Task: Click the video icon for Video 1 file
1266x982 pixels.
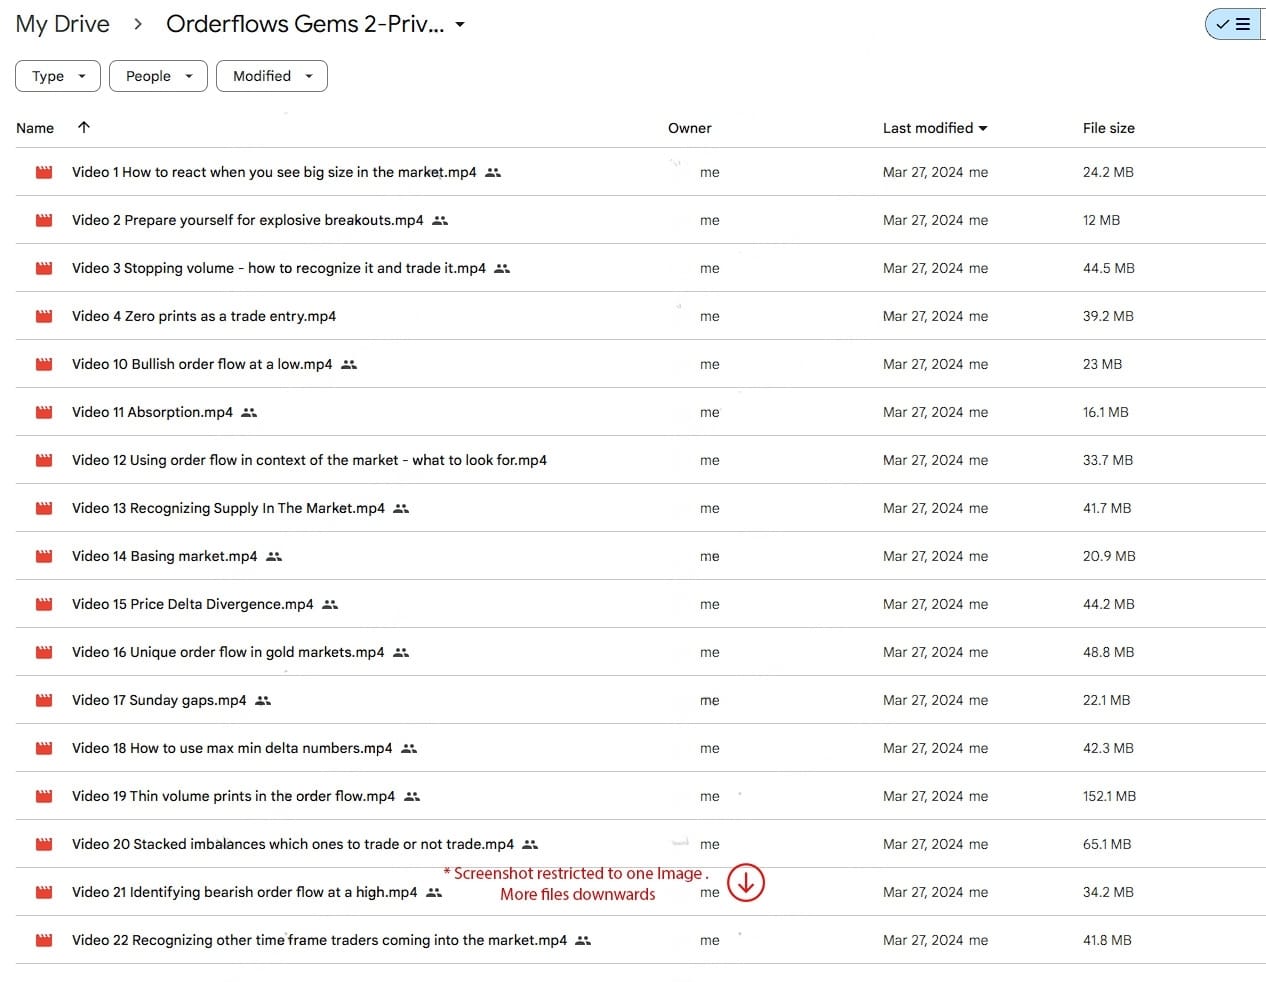Action: [44, 172]
